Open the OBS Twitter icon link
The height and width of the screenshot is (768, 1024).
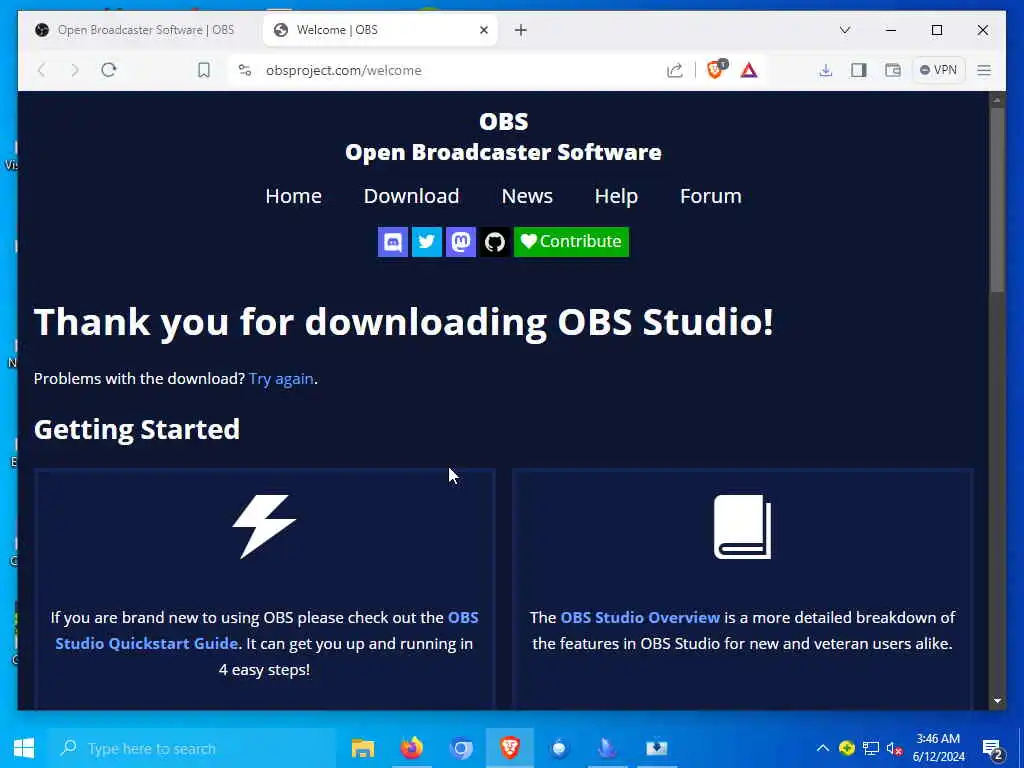tap(426, 242)
